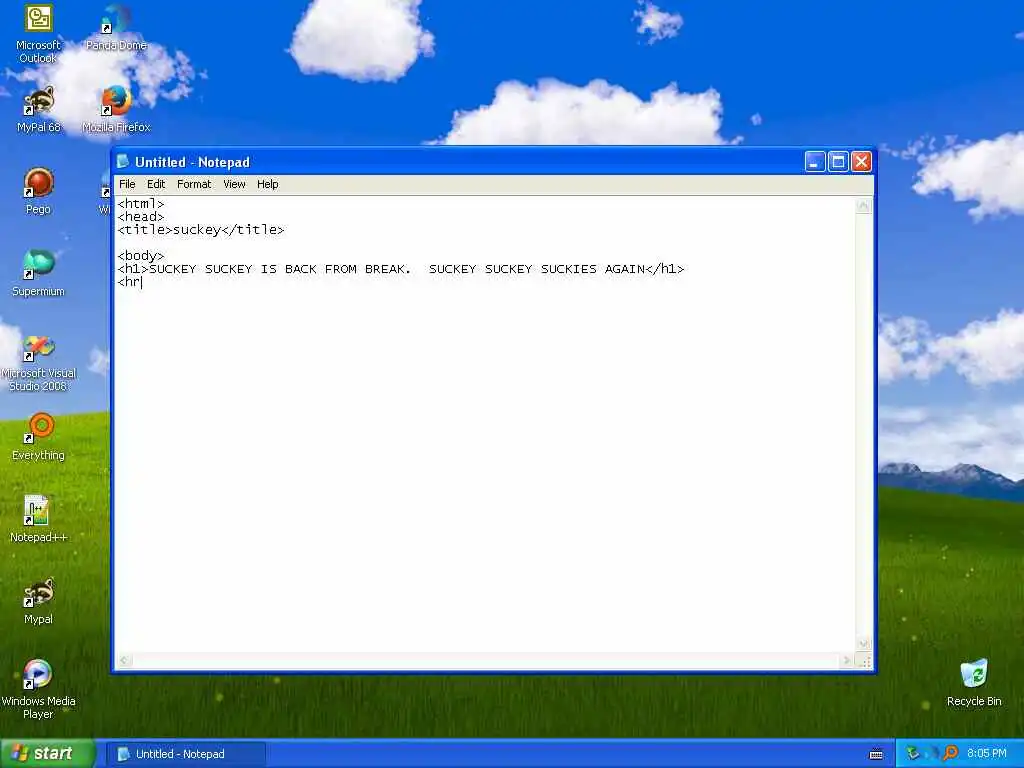Maximize the Notepad window
This screenshot has width=1024, height=768.
coord(838,161)
